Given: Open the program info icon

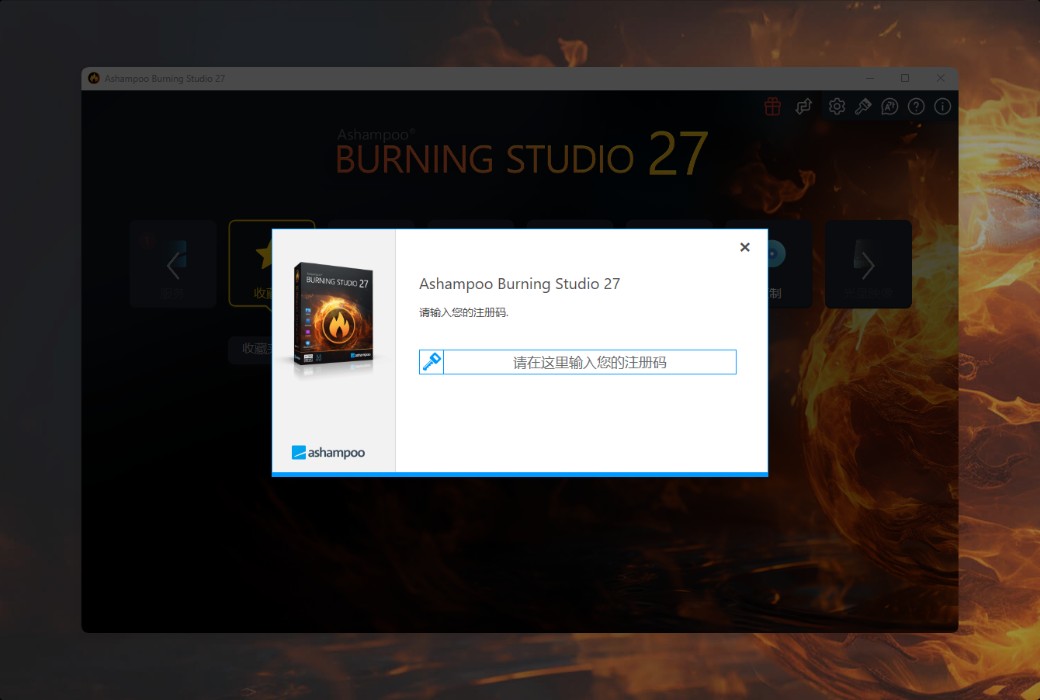Looking at the screenshot, I should 941,106.
